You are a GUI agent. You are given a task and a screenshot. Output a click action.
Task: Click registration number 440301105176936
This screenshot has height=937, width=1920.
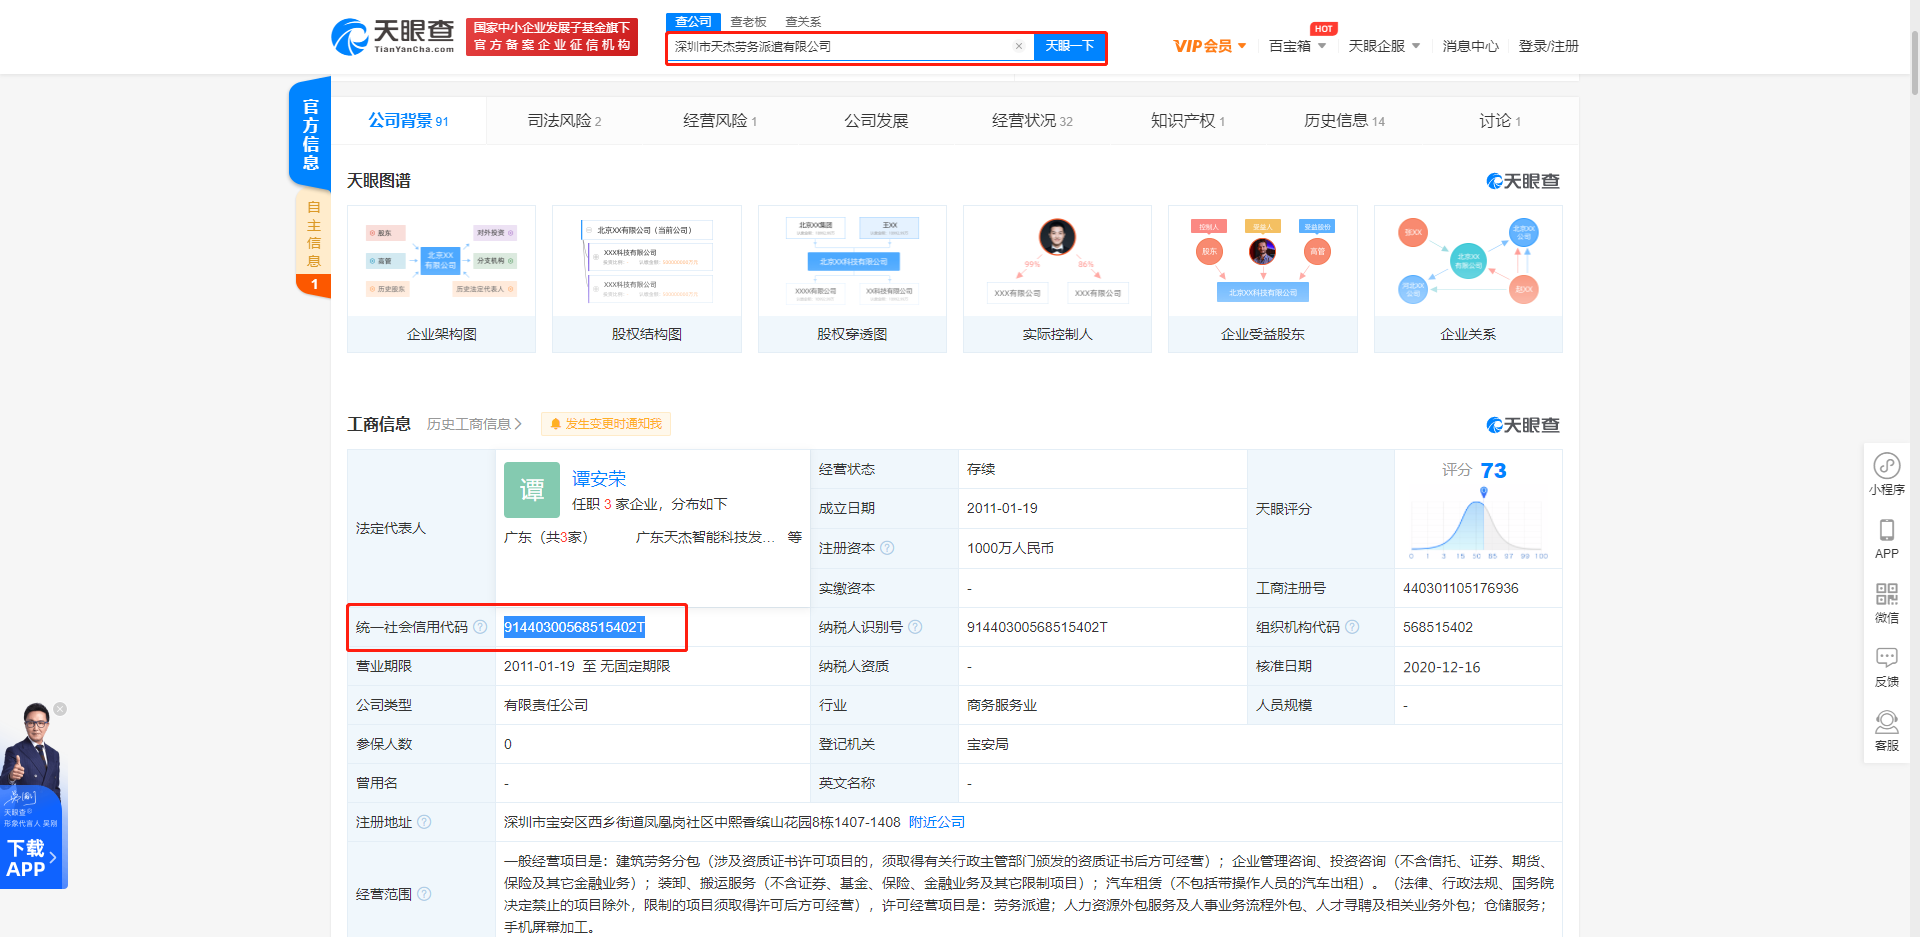pyautogui.click(x=1460, y=588)
